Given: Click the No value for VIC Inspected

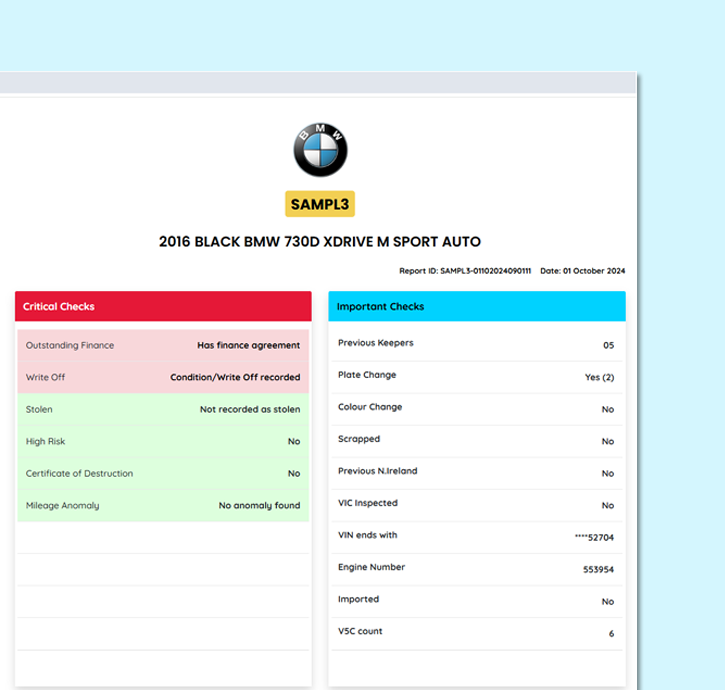Looking at the screenshot, I should [608, 505].
